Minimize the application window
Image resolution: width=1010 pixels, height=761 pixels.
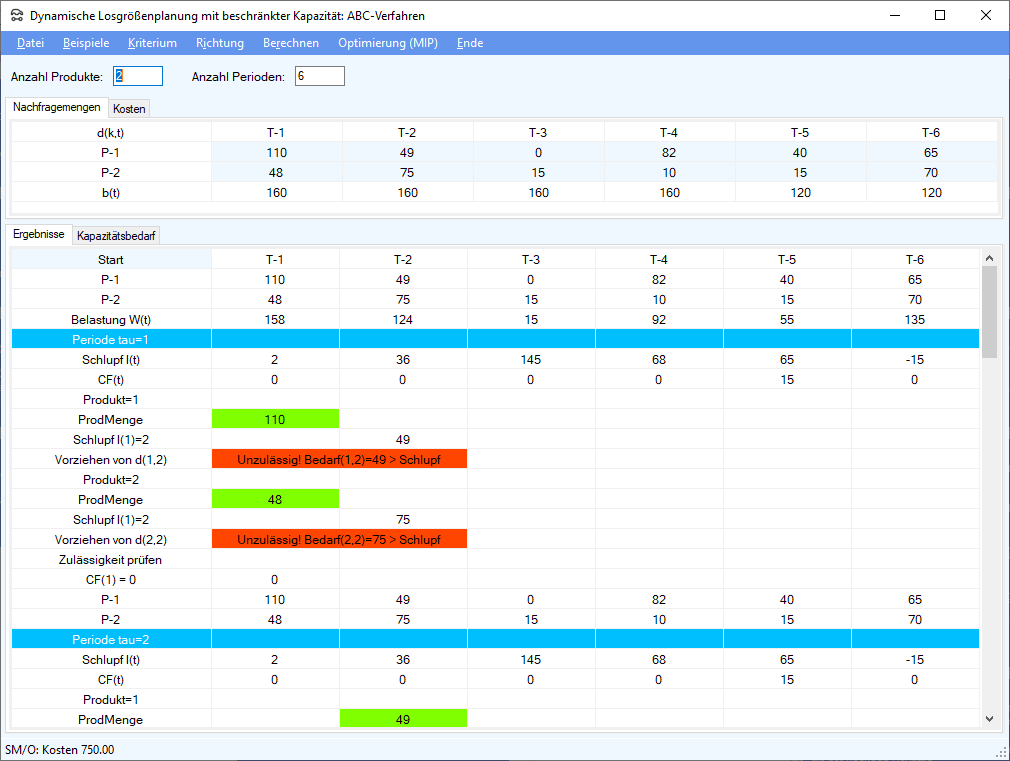pyautogui.click(x=894, y=15)
